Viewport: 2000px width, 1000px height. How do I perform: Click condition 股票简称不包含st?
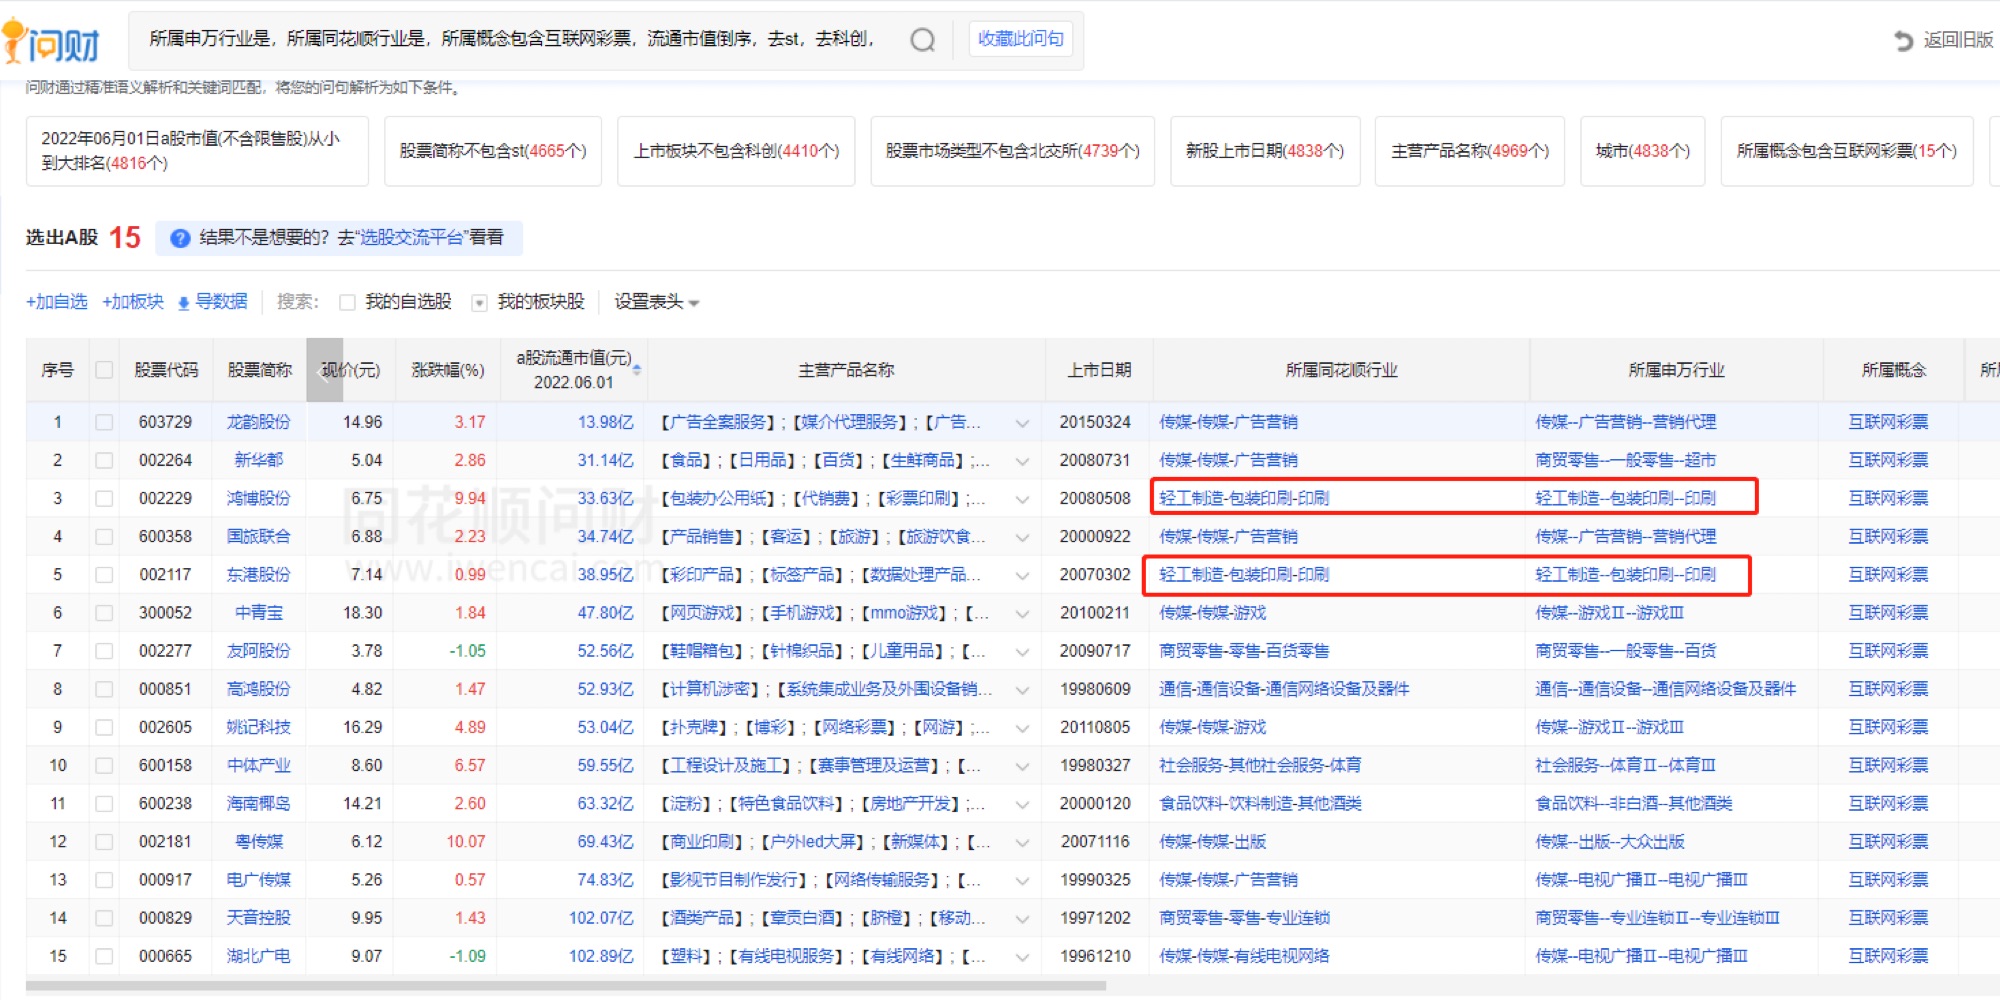pyautogui.click(x=493, y=151)
